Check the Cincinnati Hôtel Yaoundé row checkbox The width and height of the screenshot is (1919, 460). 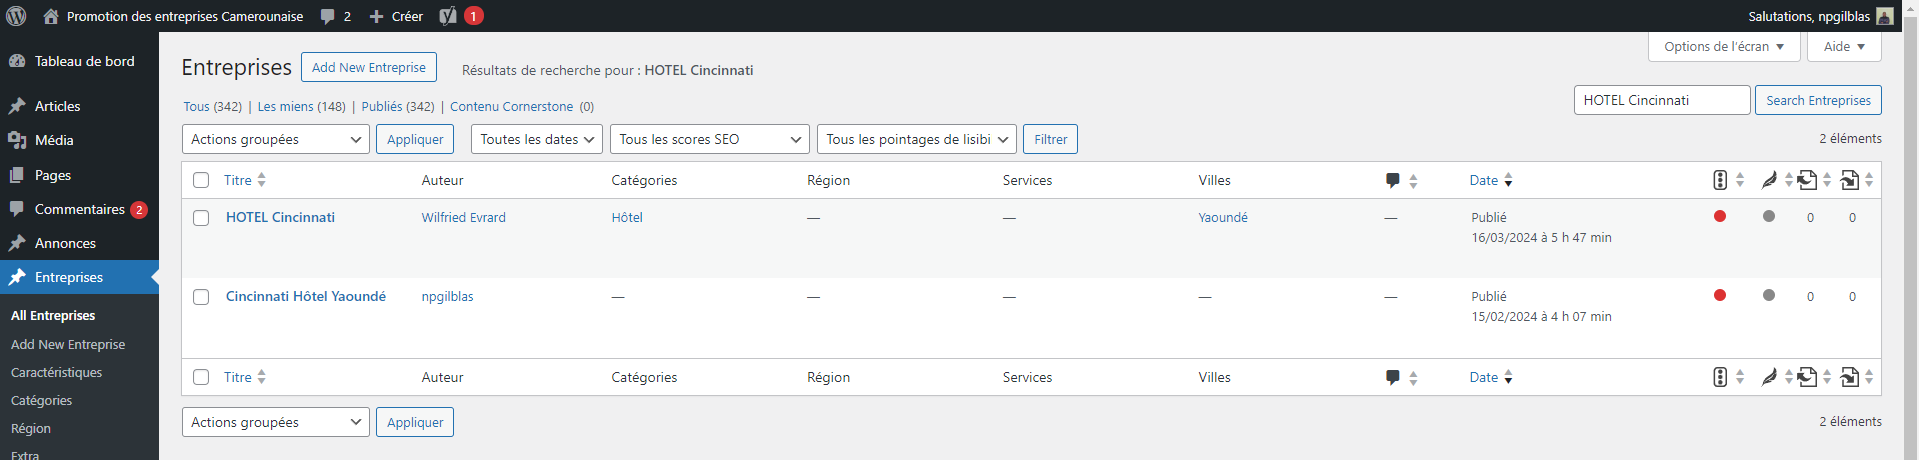click(x=201, y=297)
